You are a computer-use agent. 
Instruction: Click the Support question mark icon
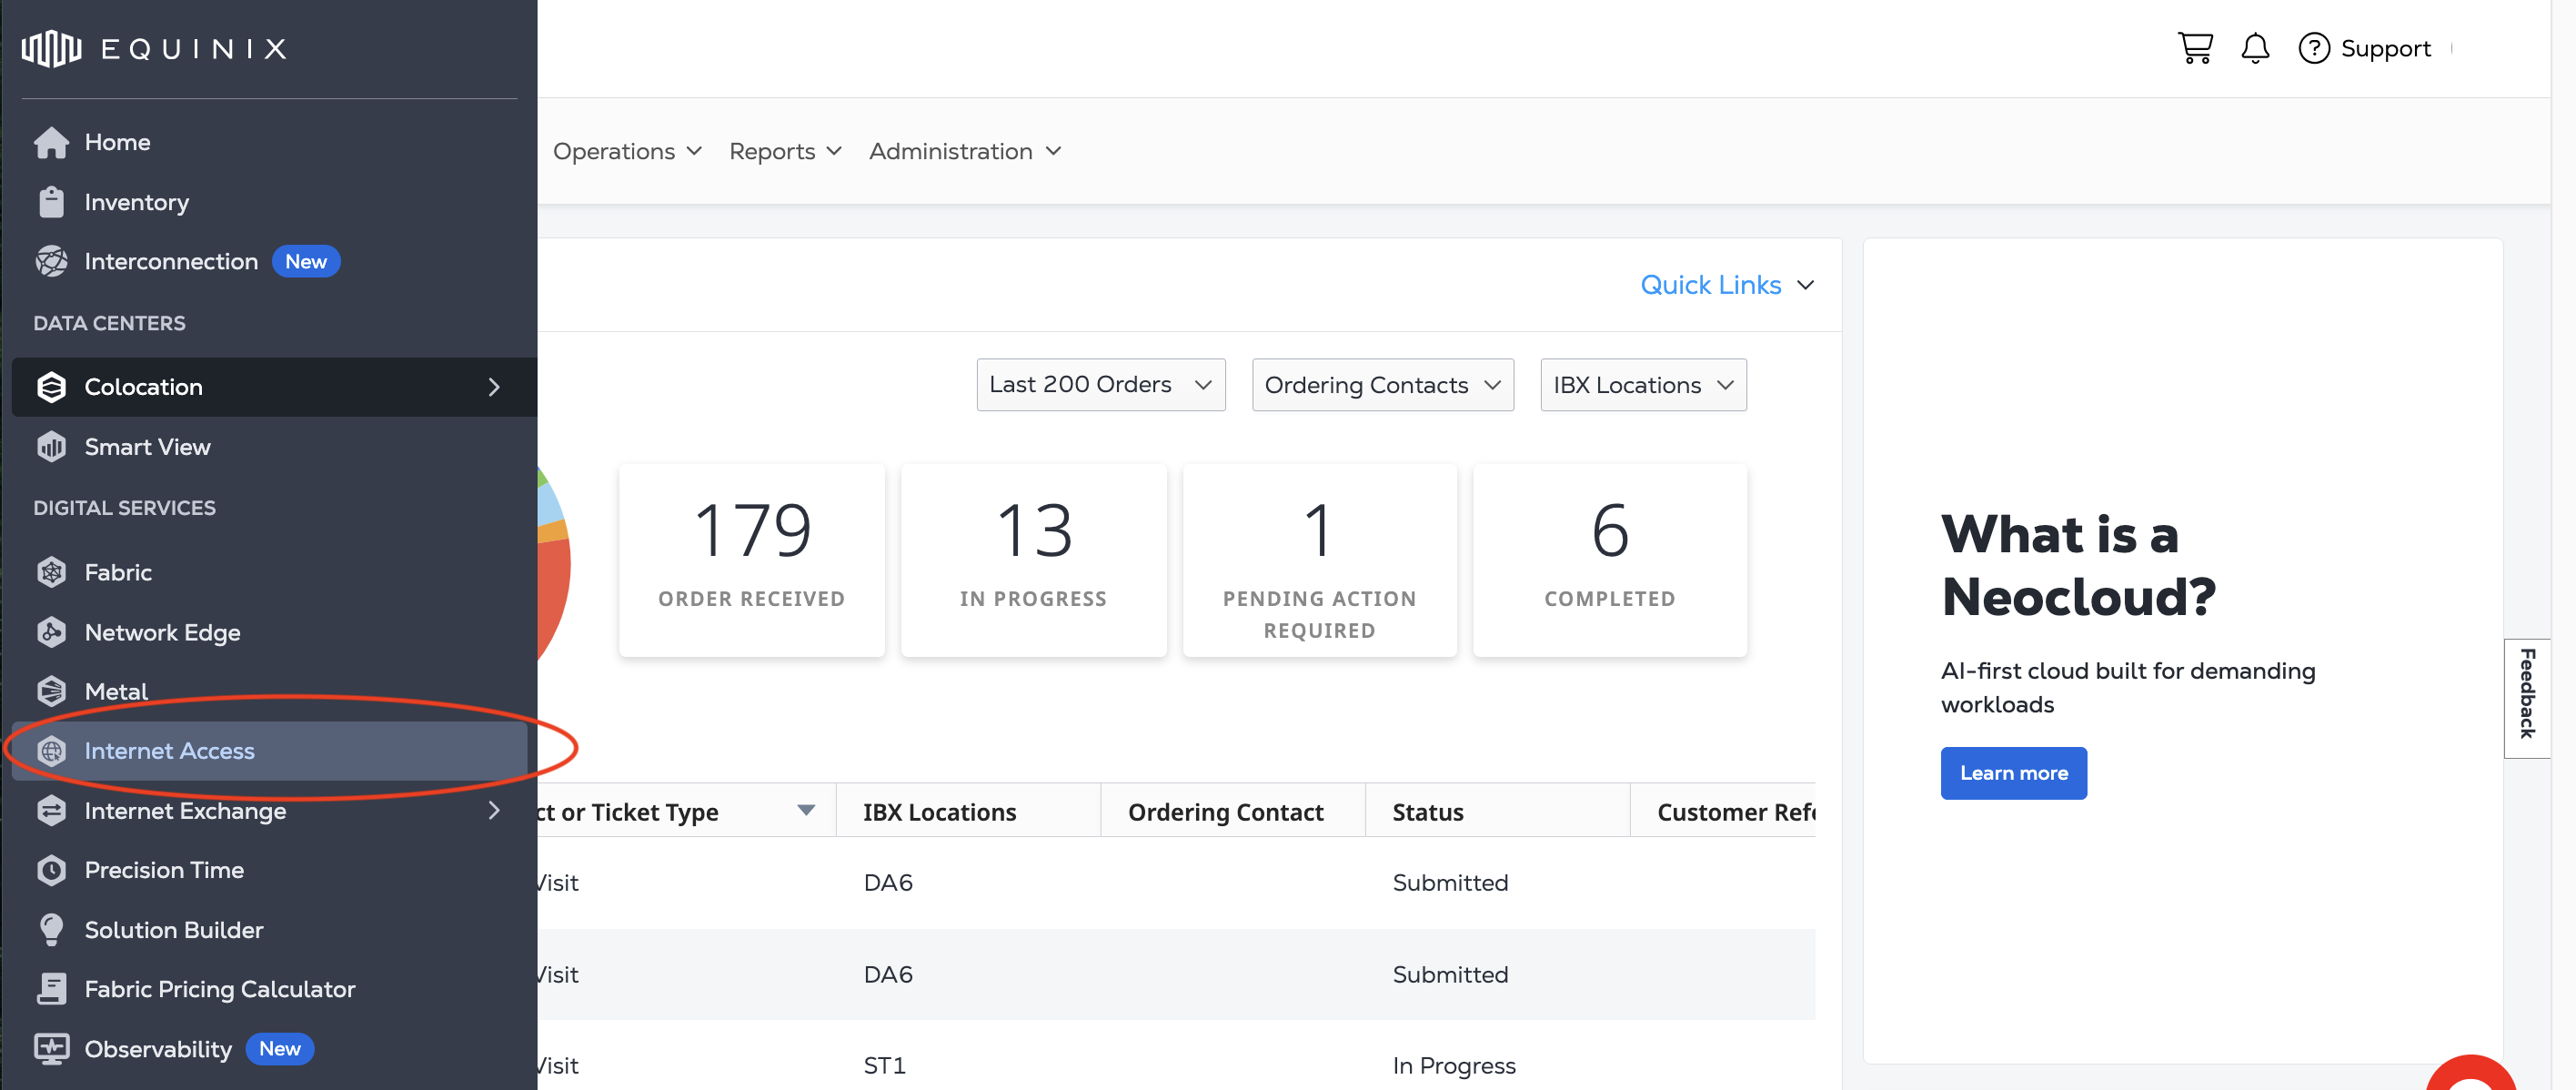[x=2313, y=48]
